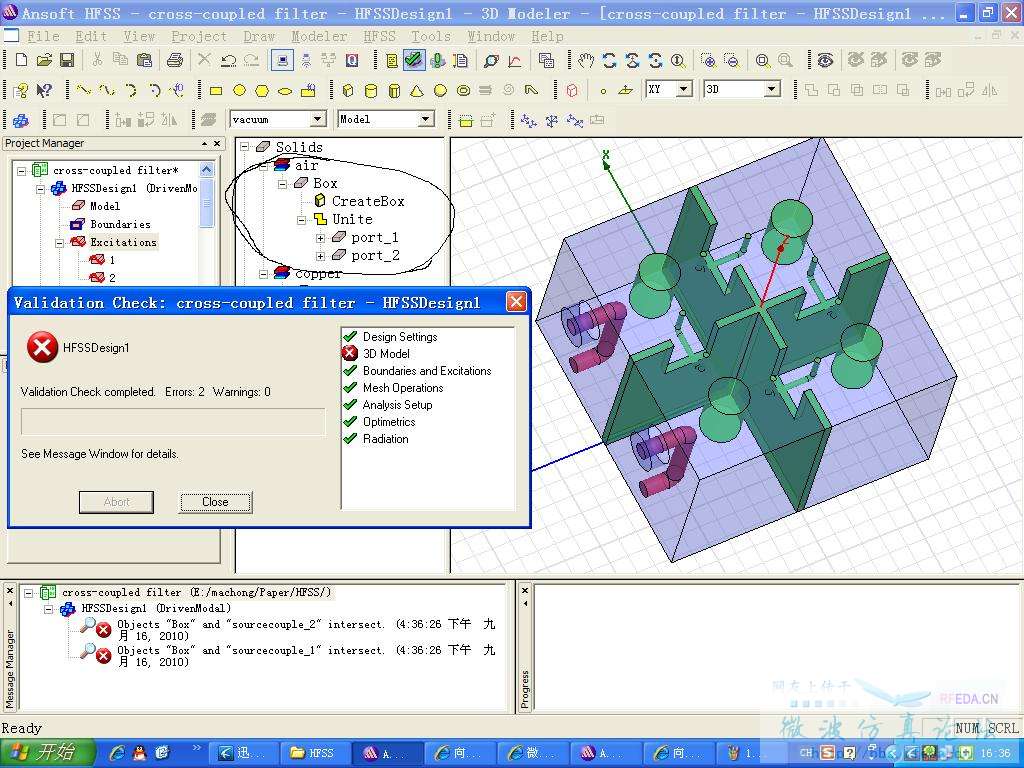Image resolution: width=1024 pixels, height=768 pixels.
Task: Open the Tools menu
Action: 430,37
